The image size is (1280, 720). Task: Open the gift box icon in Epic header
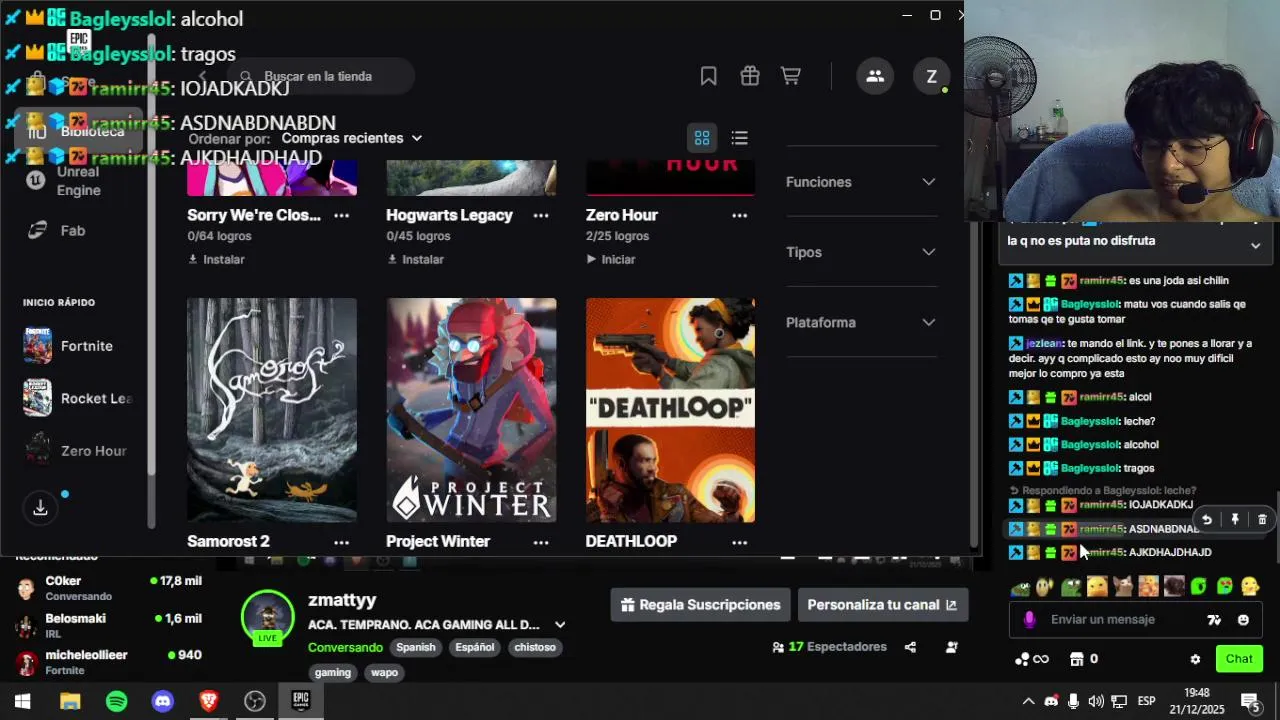750,76
